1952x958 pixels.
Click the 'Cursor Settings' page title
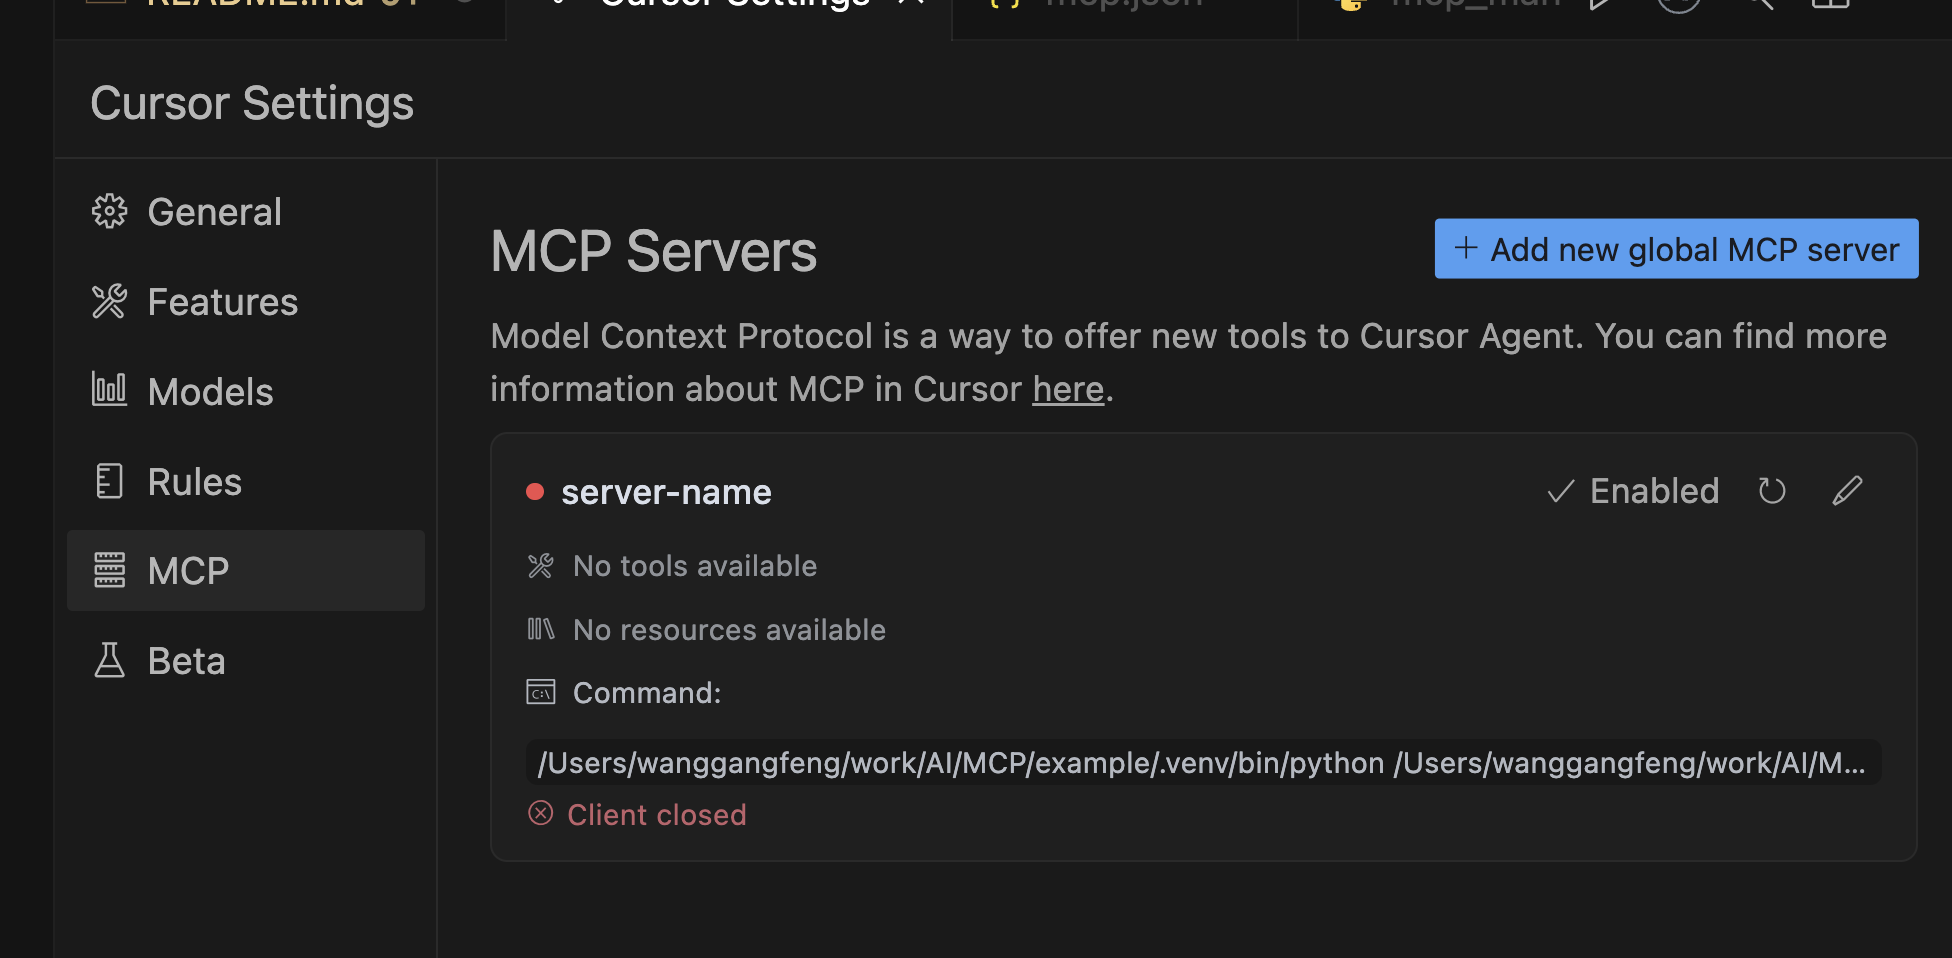click(252, 103)
